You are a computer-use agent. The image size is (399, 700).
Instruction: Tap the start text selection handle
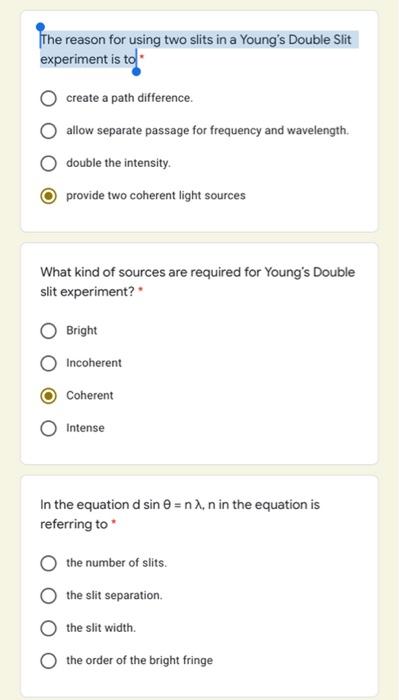point(40,28)
